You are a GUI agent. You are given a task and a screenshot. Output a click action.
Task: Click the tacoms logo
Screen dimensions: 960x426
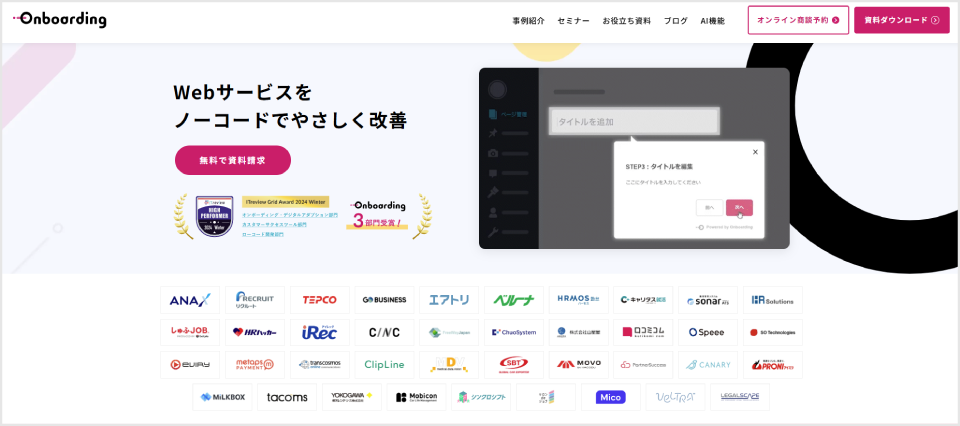point(287,397)
